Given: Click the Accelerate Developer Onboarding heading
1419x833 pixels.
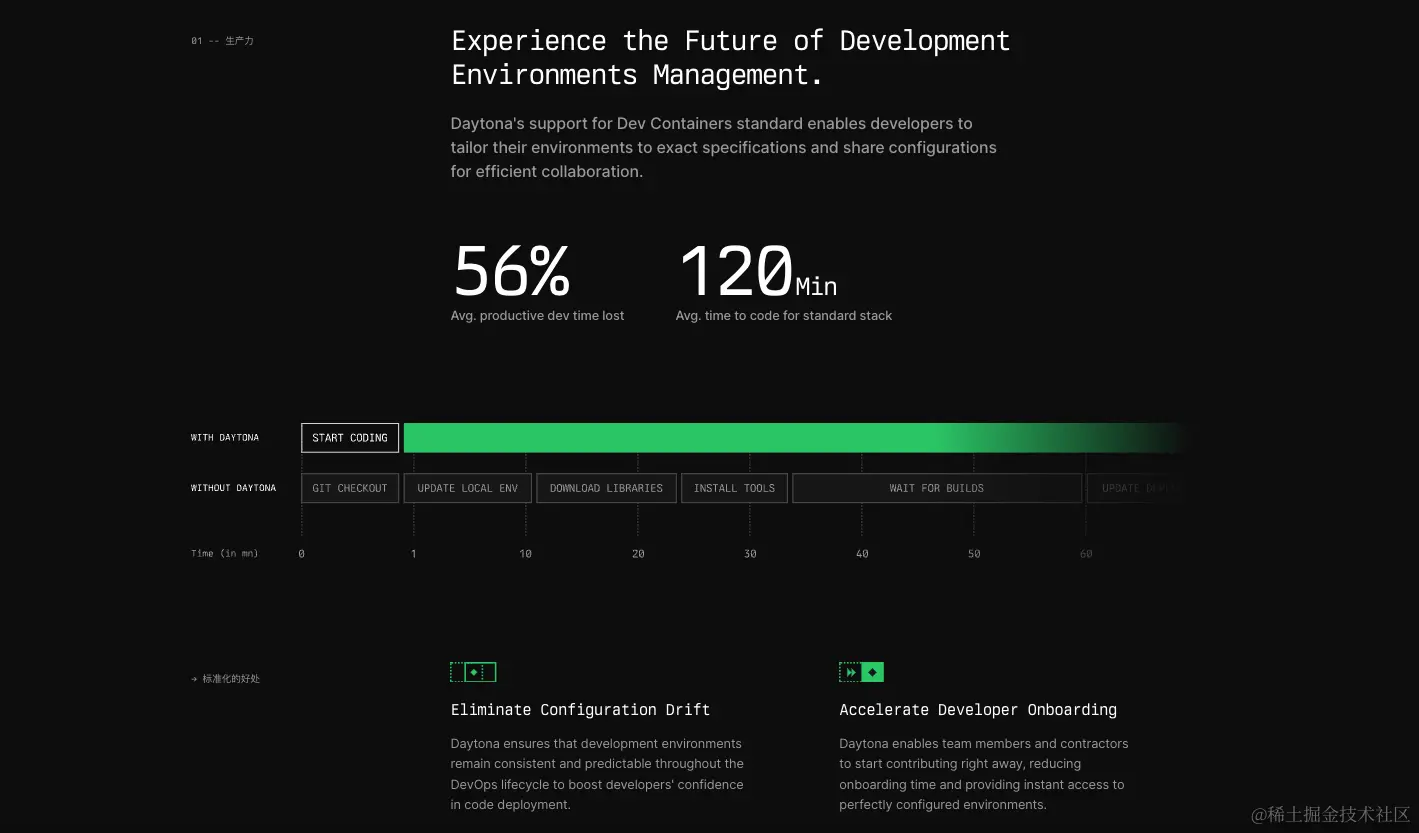Looking at the screenshot, I should tap(978, 710).
